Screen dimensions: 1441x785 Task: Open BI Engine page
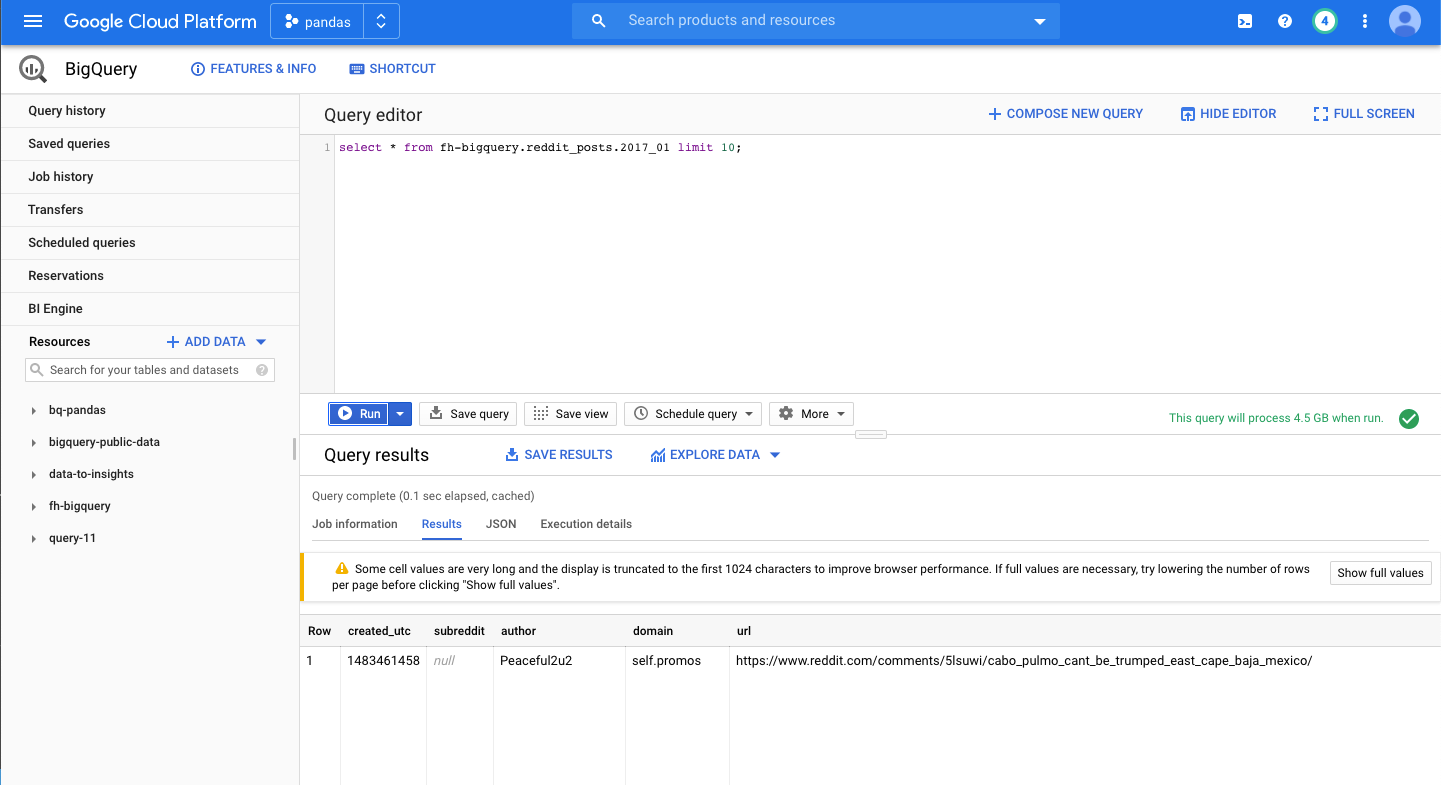click(150, 309)
